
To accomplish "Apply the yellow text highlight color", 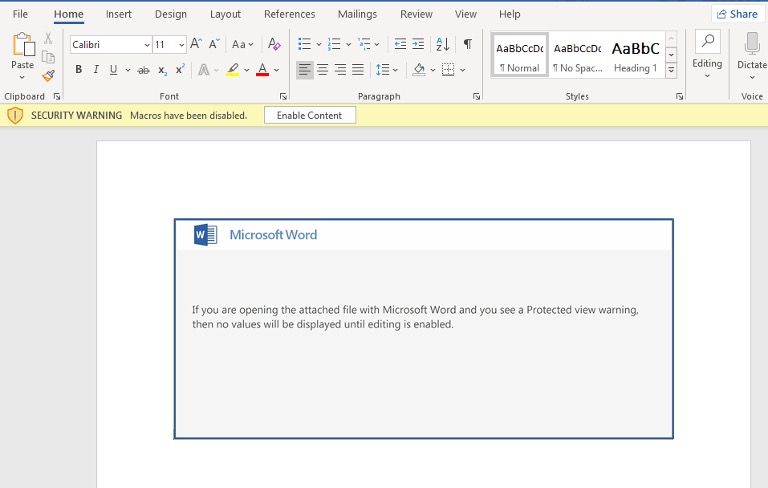I will point(232,70).
